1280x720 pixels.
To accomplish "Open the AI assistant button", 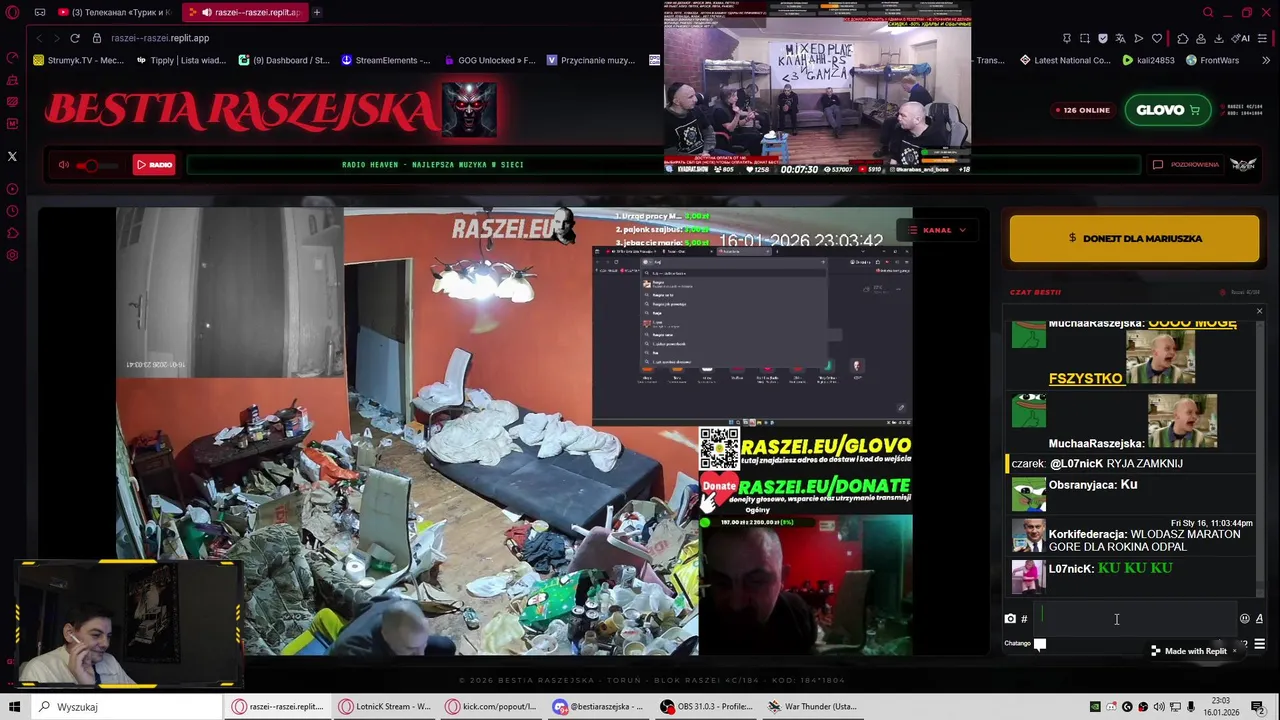I will click(1241, 38).
